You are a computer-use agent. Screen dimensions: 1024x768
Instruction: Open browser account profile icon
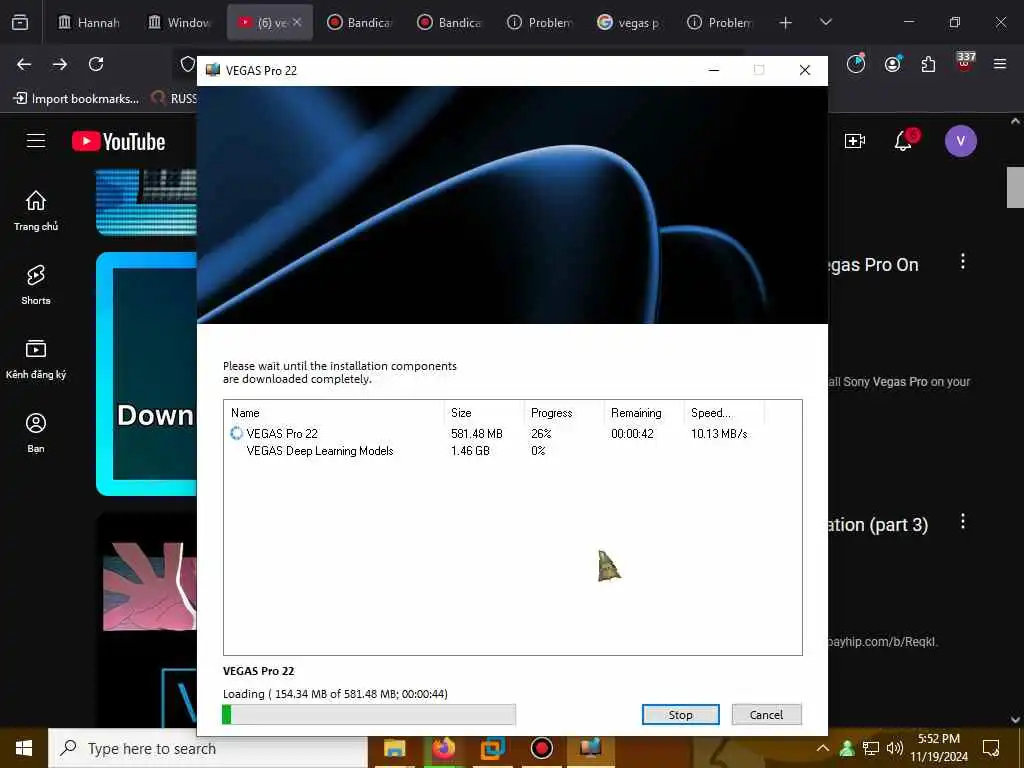893,64
